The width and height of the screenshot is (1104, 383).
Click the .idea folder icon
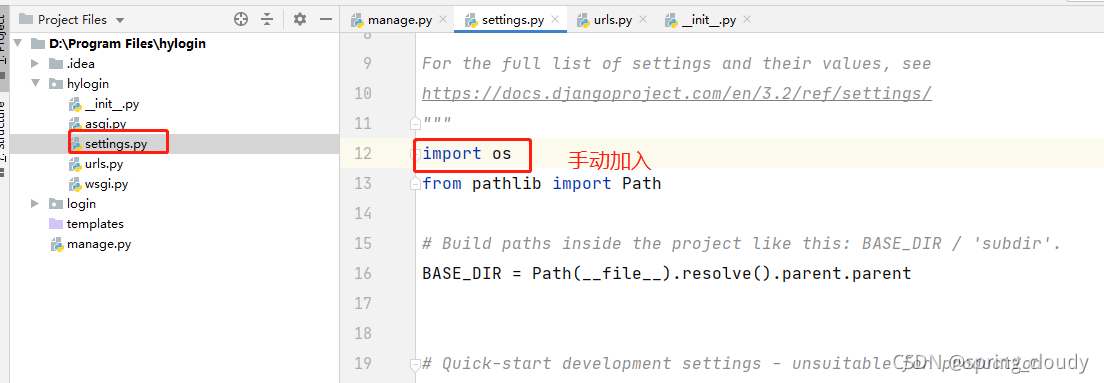56,63
